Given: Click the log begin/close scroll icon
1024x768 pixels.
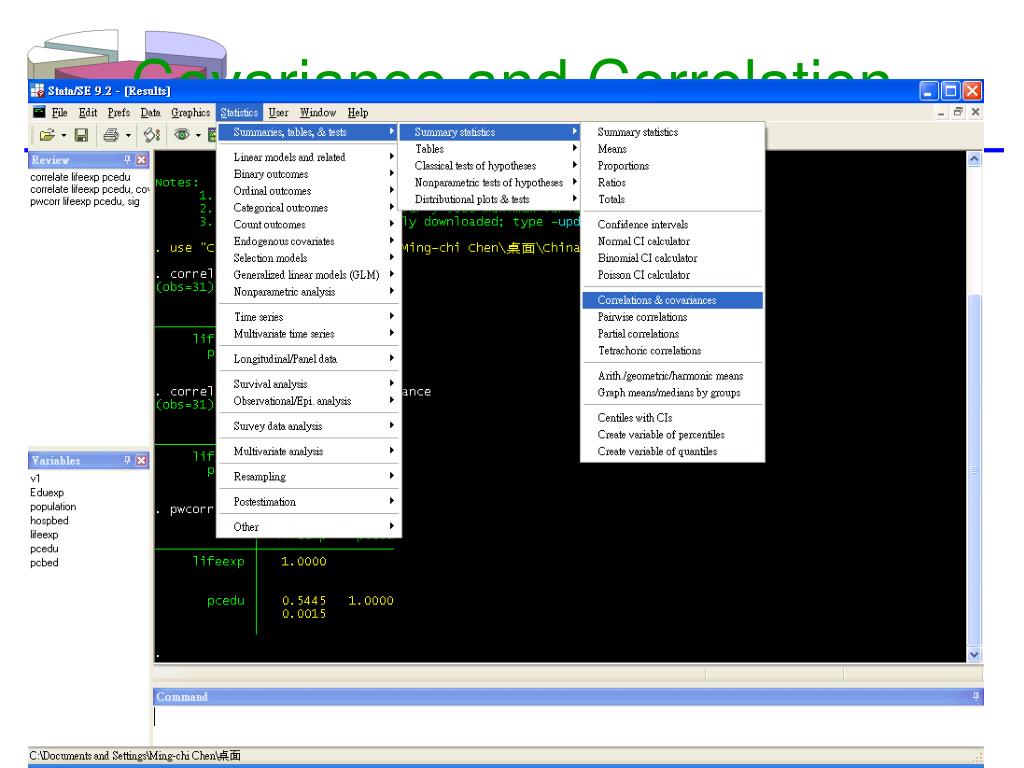Looking at the screenshot, I should [x=152, y=135].
